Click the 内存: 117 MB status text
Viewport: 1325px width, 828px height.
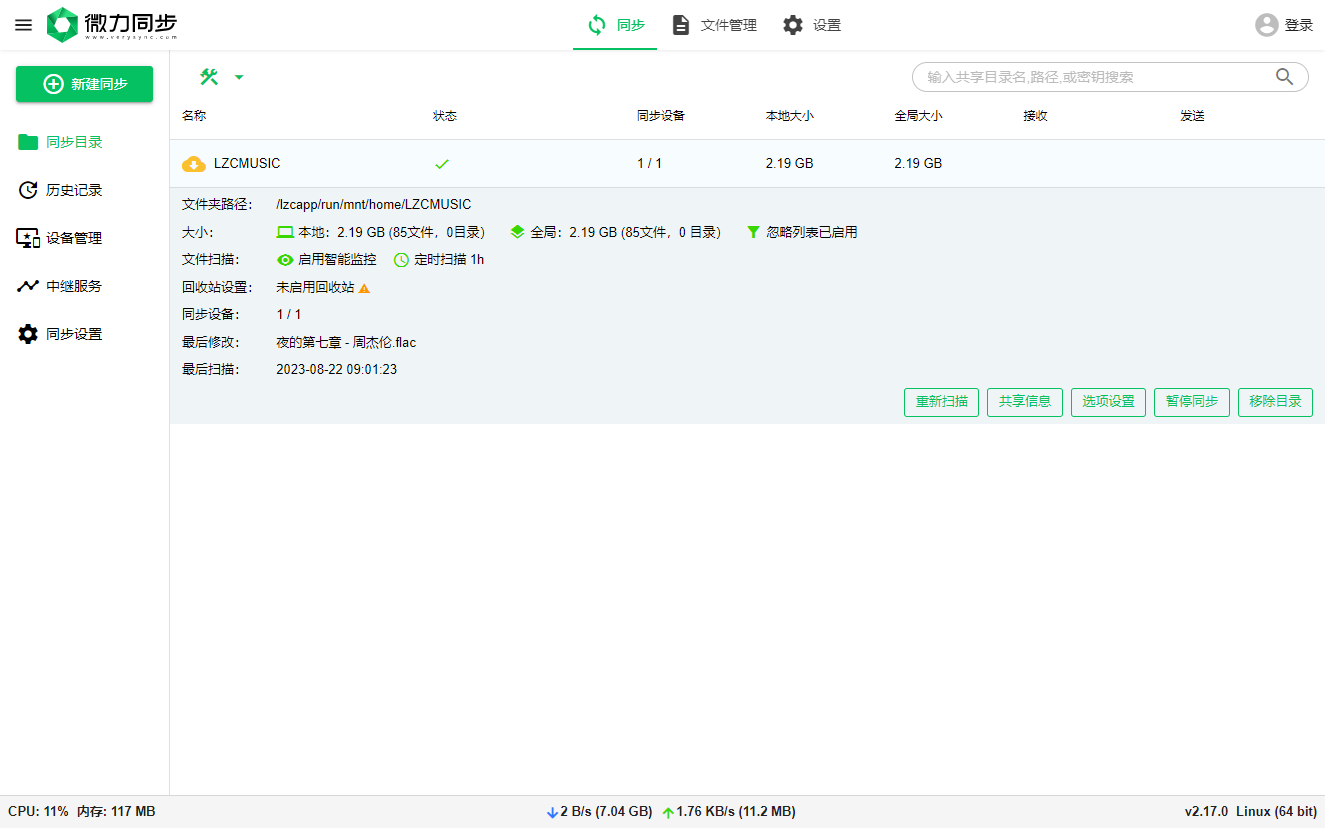[x=116, y=812]
